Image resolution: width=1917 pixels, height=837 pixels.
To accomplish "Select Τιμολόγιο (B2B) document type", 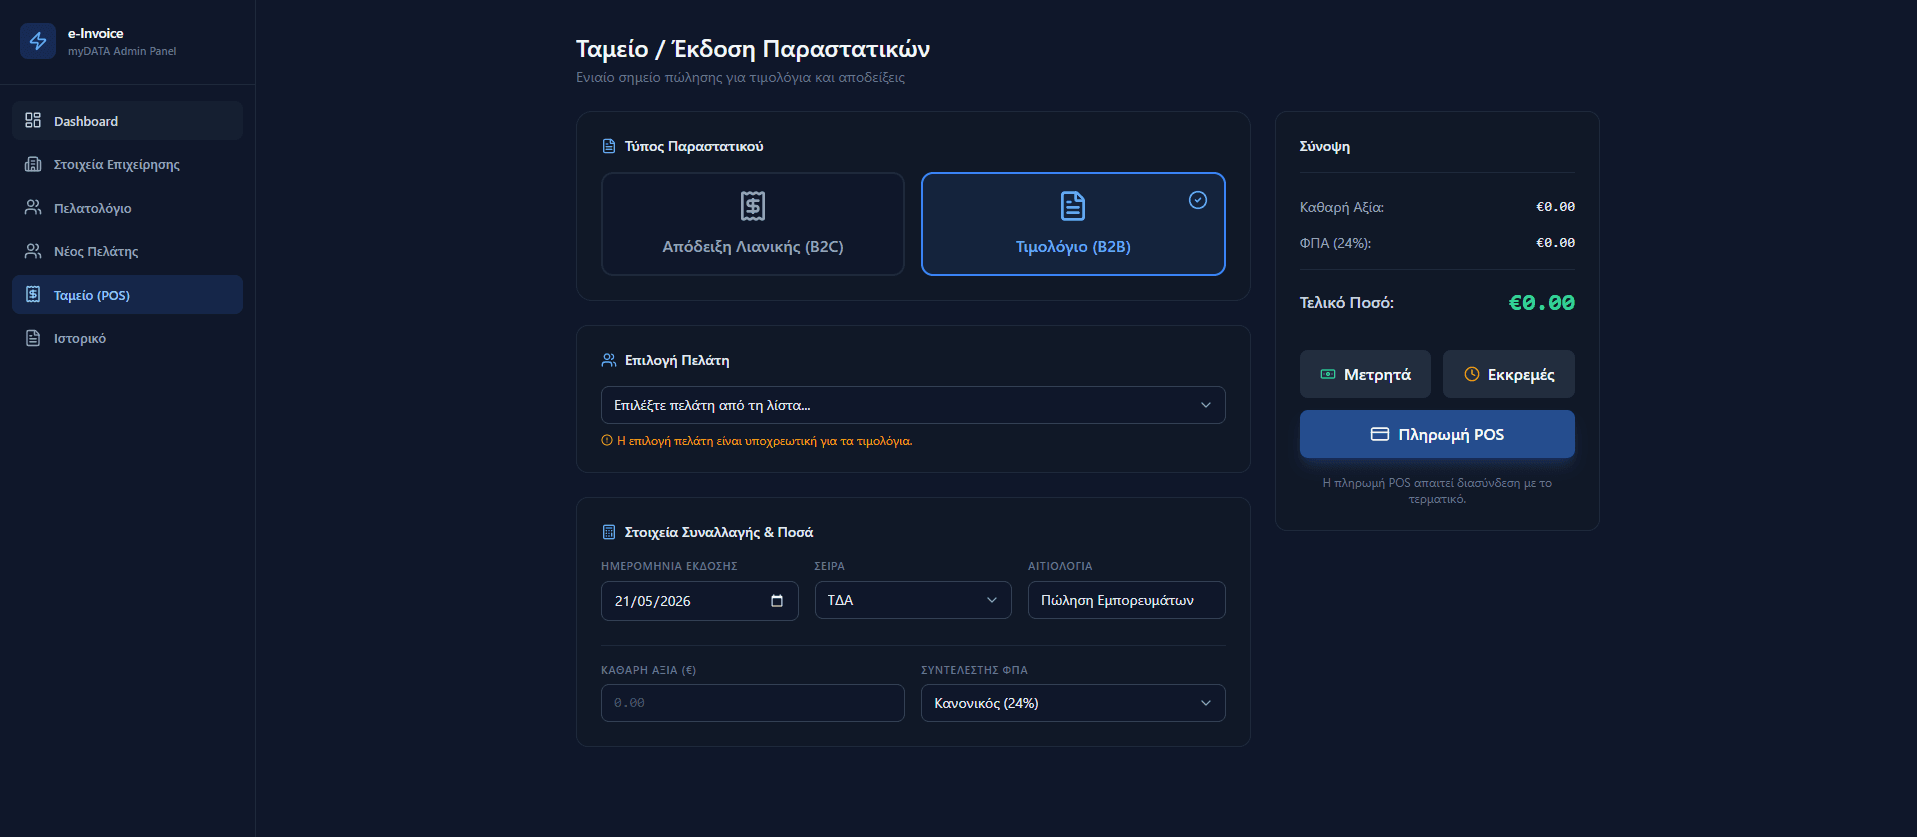I will tap(1073, 224).
